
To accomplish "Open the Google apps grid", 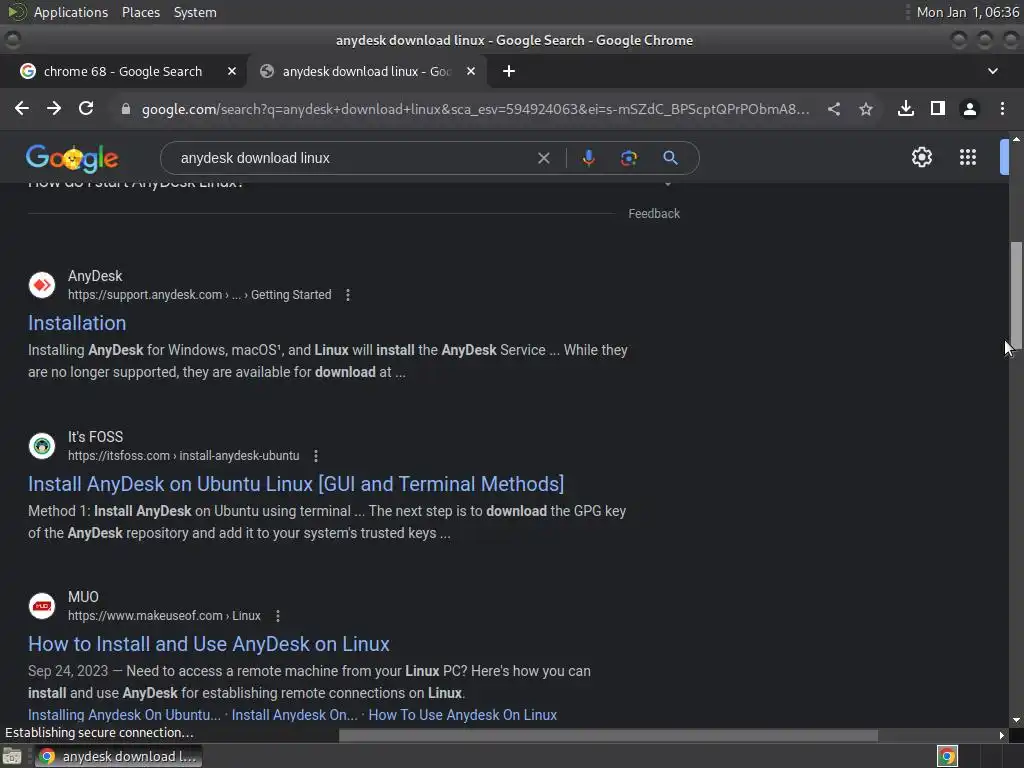I will pos(968,157).
